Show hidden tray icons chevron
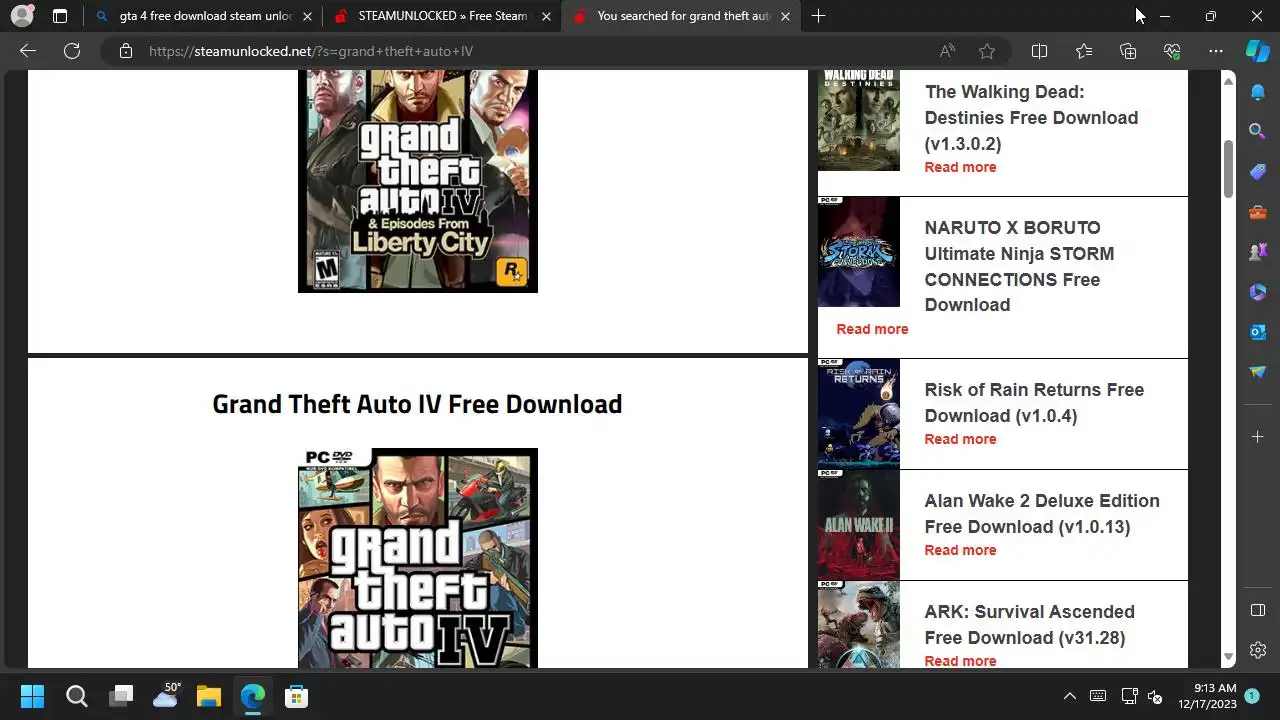This screenshot has height=720, width=1280. click(1069, 696)
